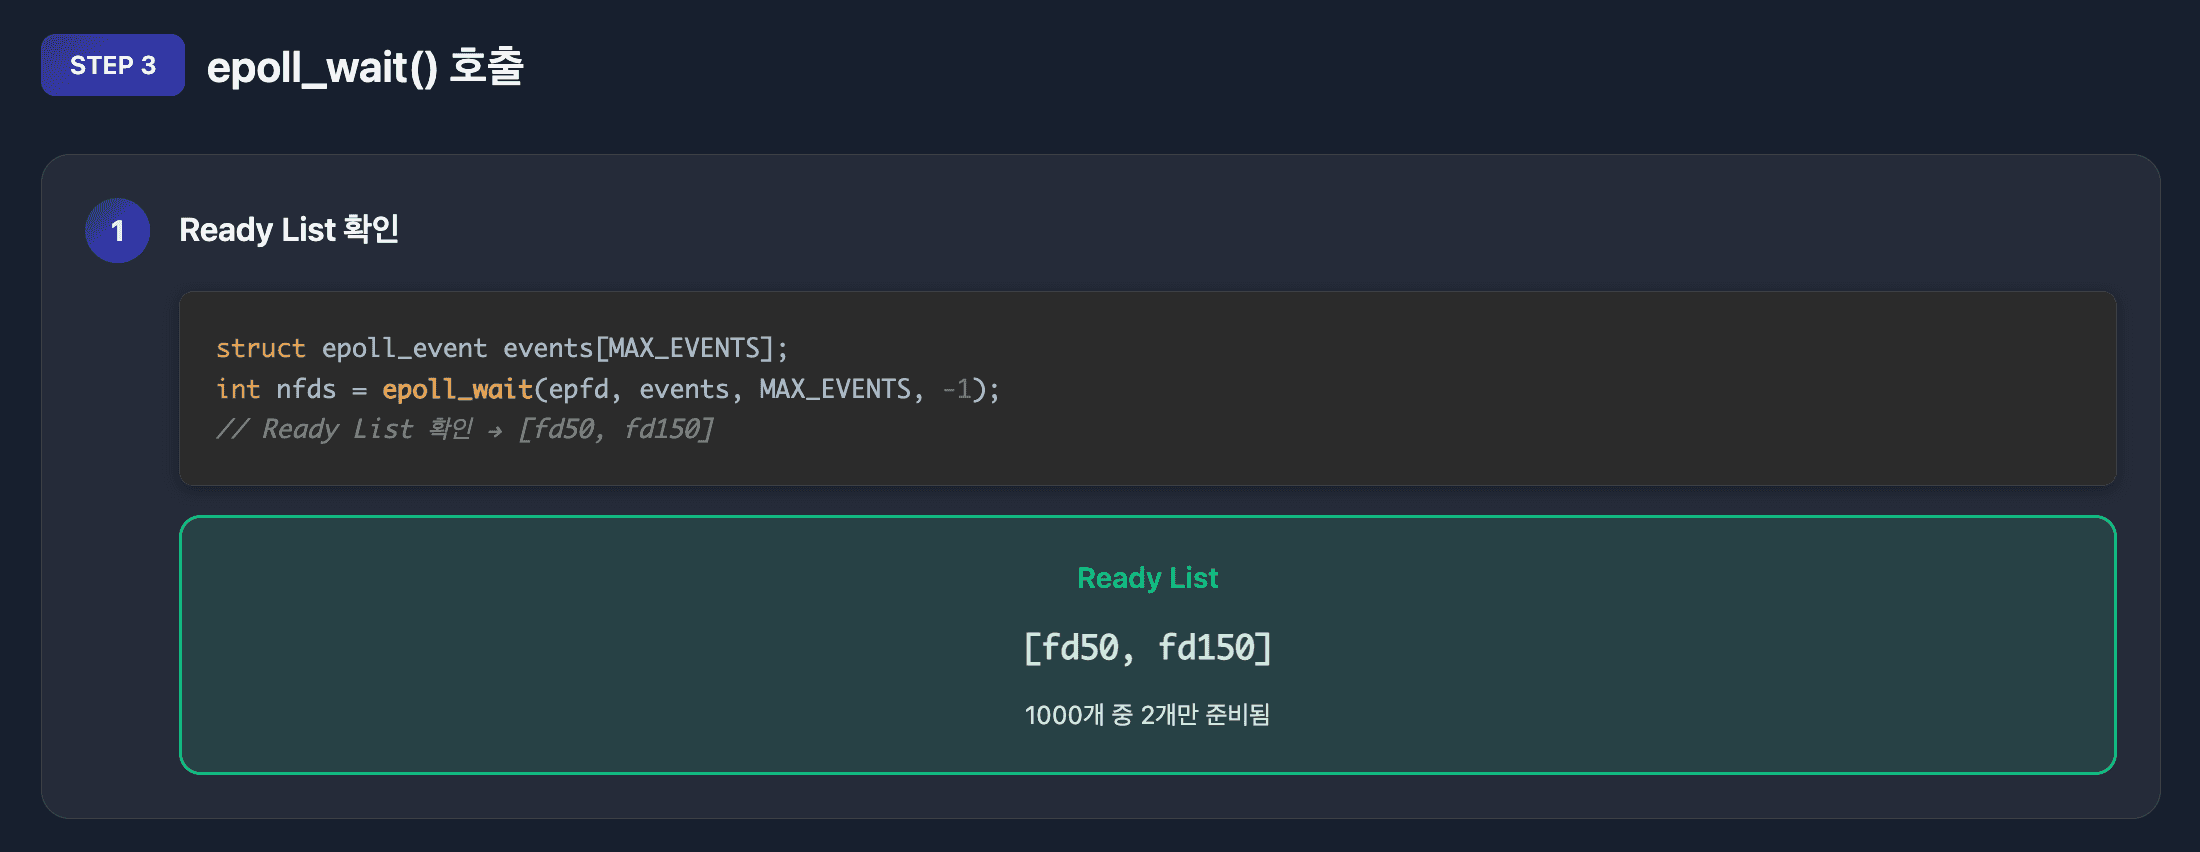Click the nfds variable name
The height and width of the screenshot is (852, 2200).
[x=306, y=389]
